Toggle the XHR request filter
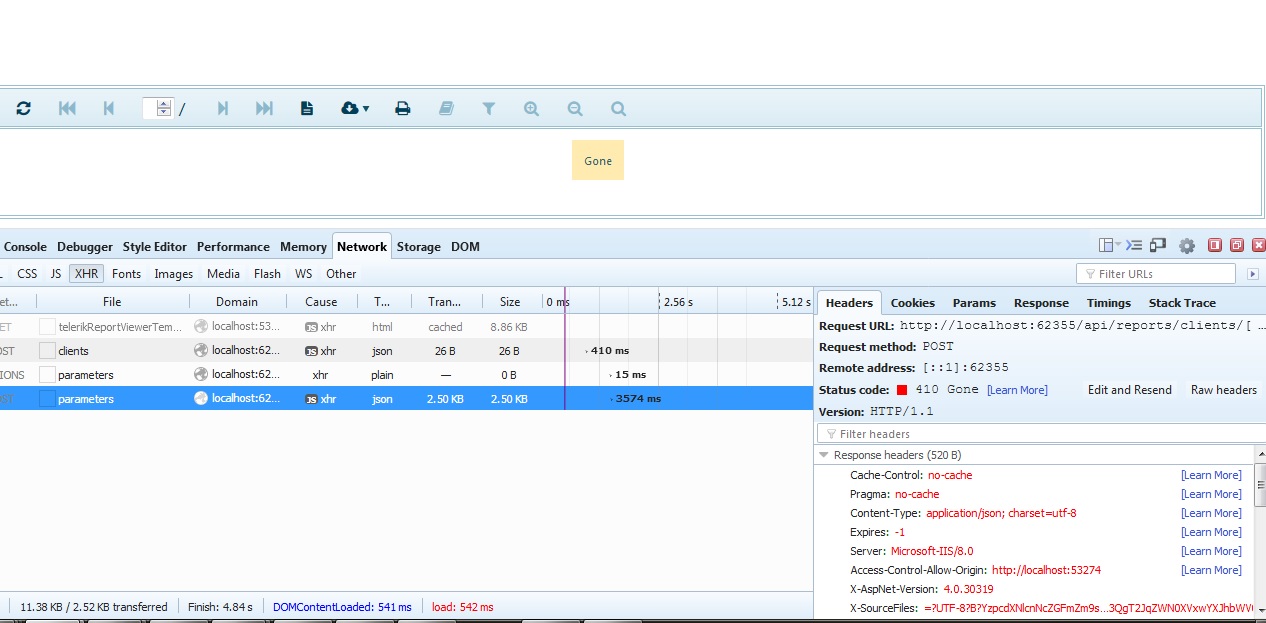Screen dimensions: 1266x623 86,274
